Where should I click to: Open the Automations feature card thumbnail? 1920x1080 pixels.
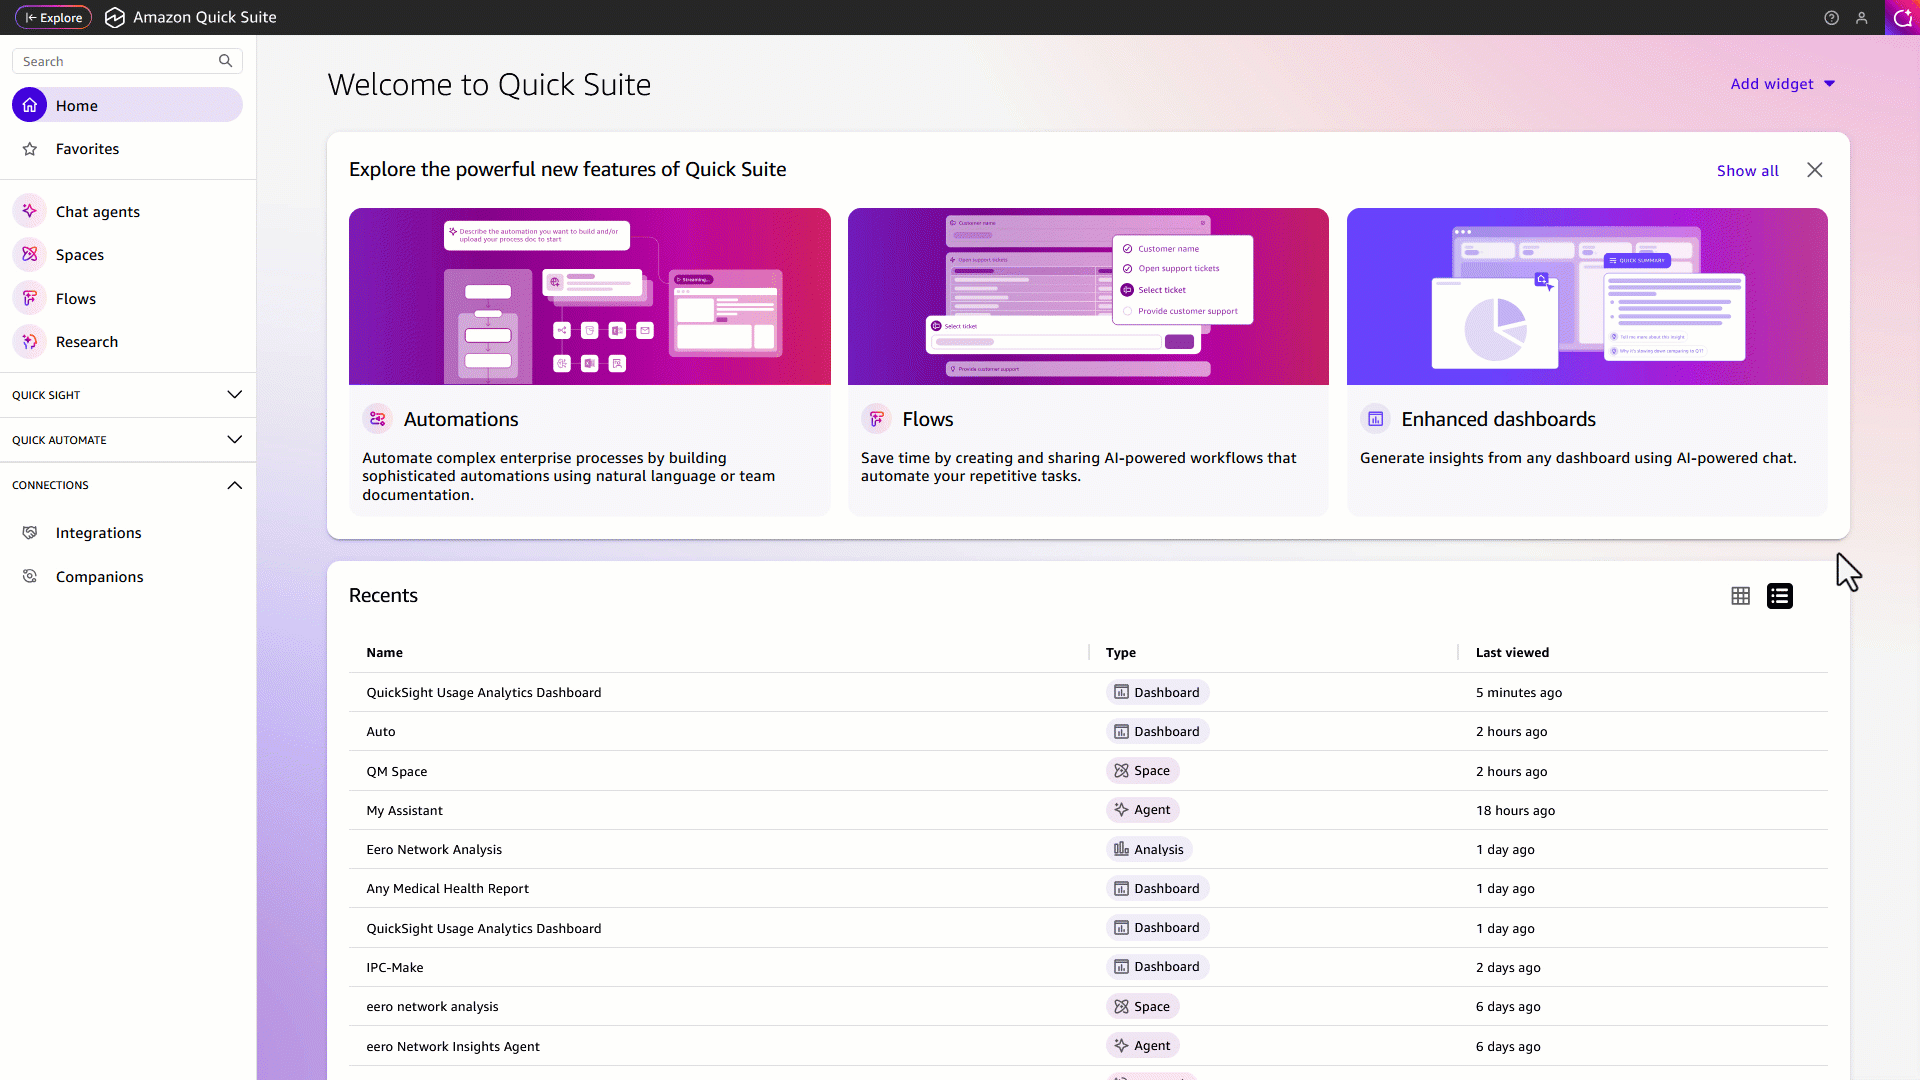[589, 296]
